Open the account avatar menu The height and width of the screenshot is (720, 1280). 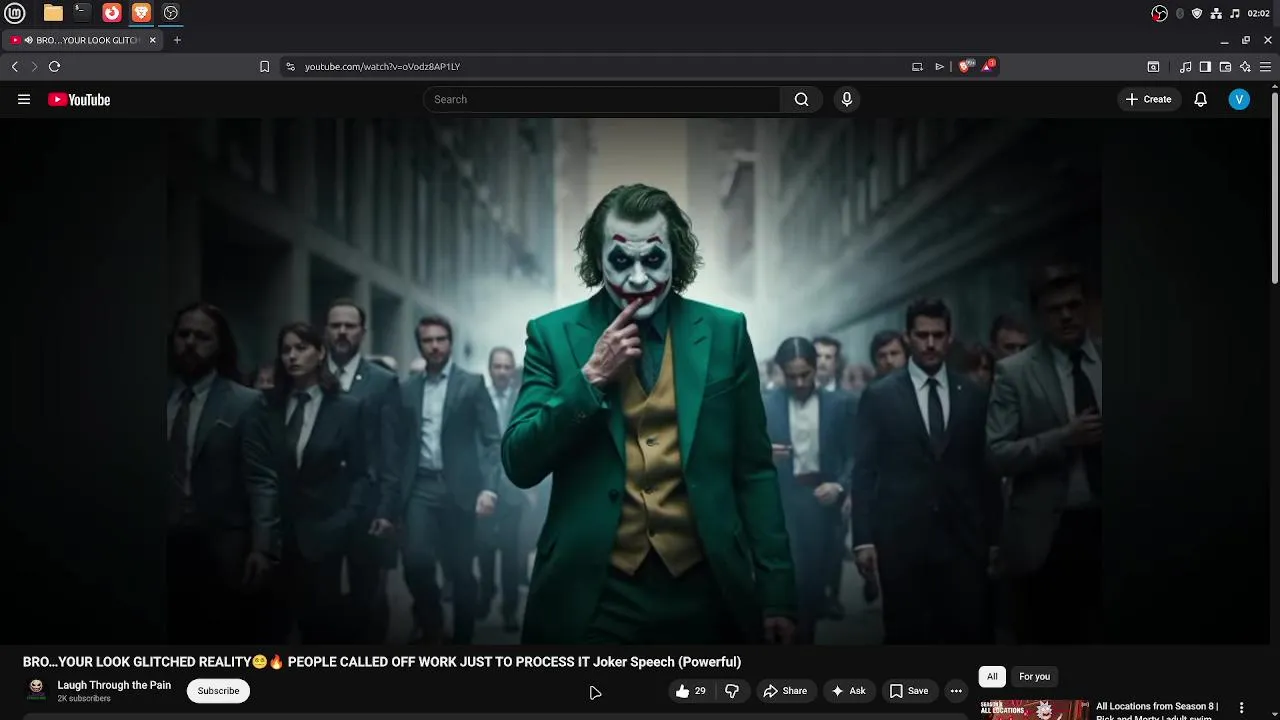1239,99
